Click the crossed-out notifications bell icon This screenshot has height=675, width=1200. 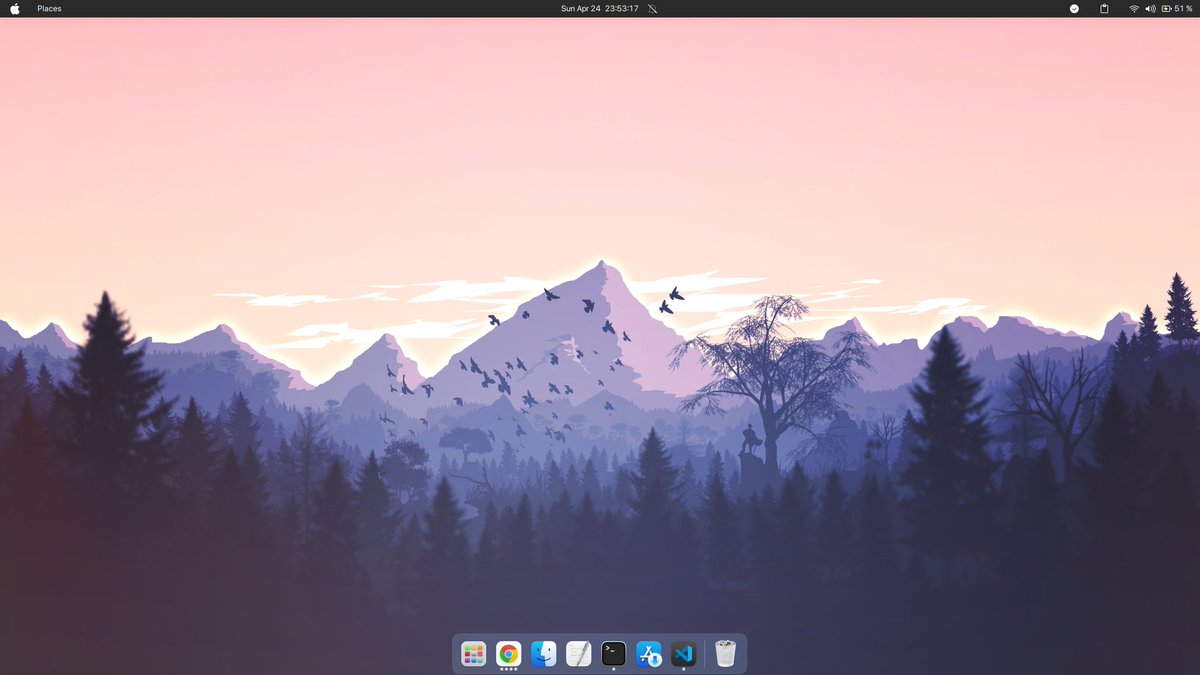click(x=653, y=8)
